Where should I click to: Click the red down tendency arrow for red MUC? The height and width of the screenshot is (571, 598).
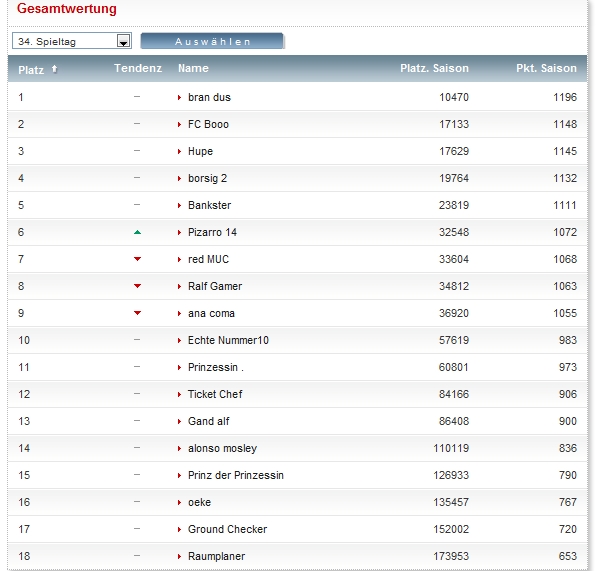(x=137, y=259)
